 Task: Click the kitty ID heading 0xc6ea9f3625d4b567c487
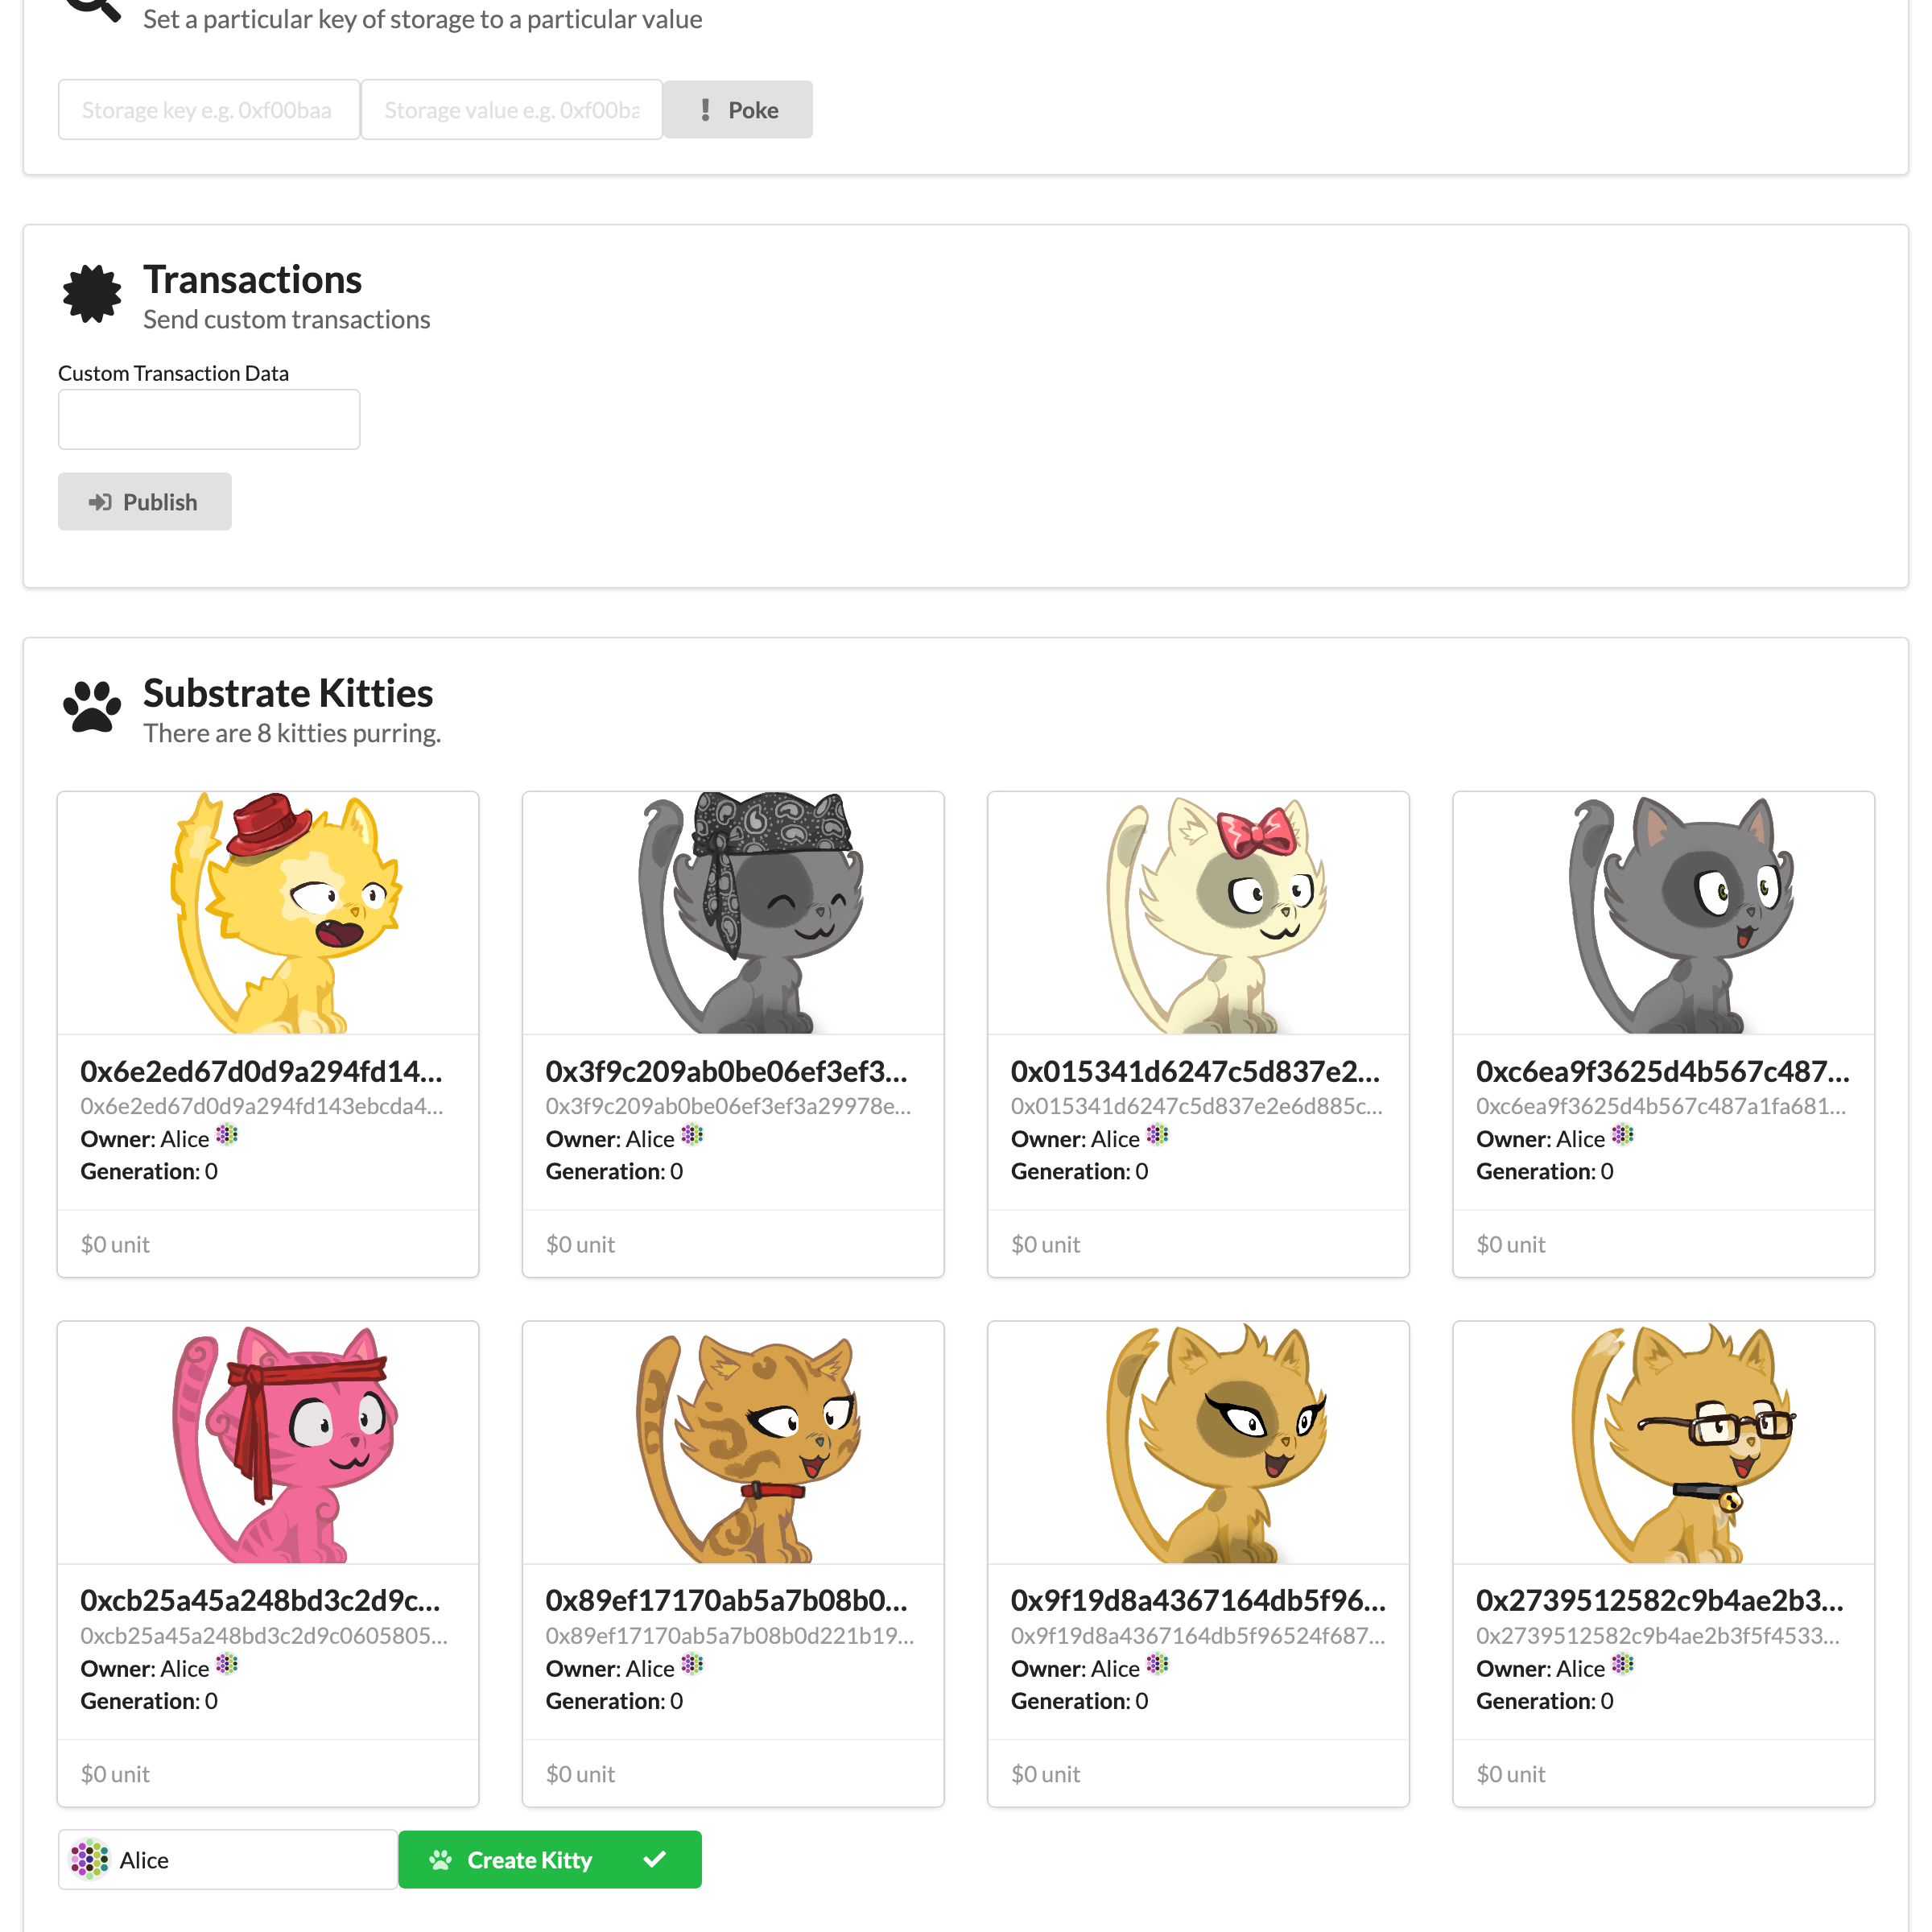pyautogui.click(x=1662, y=1071)
